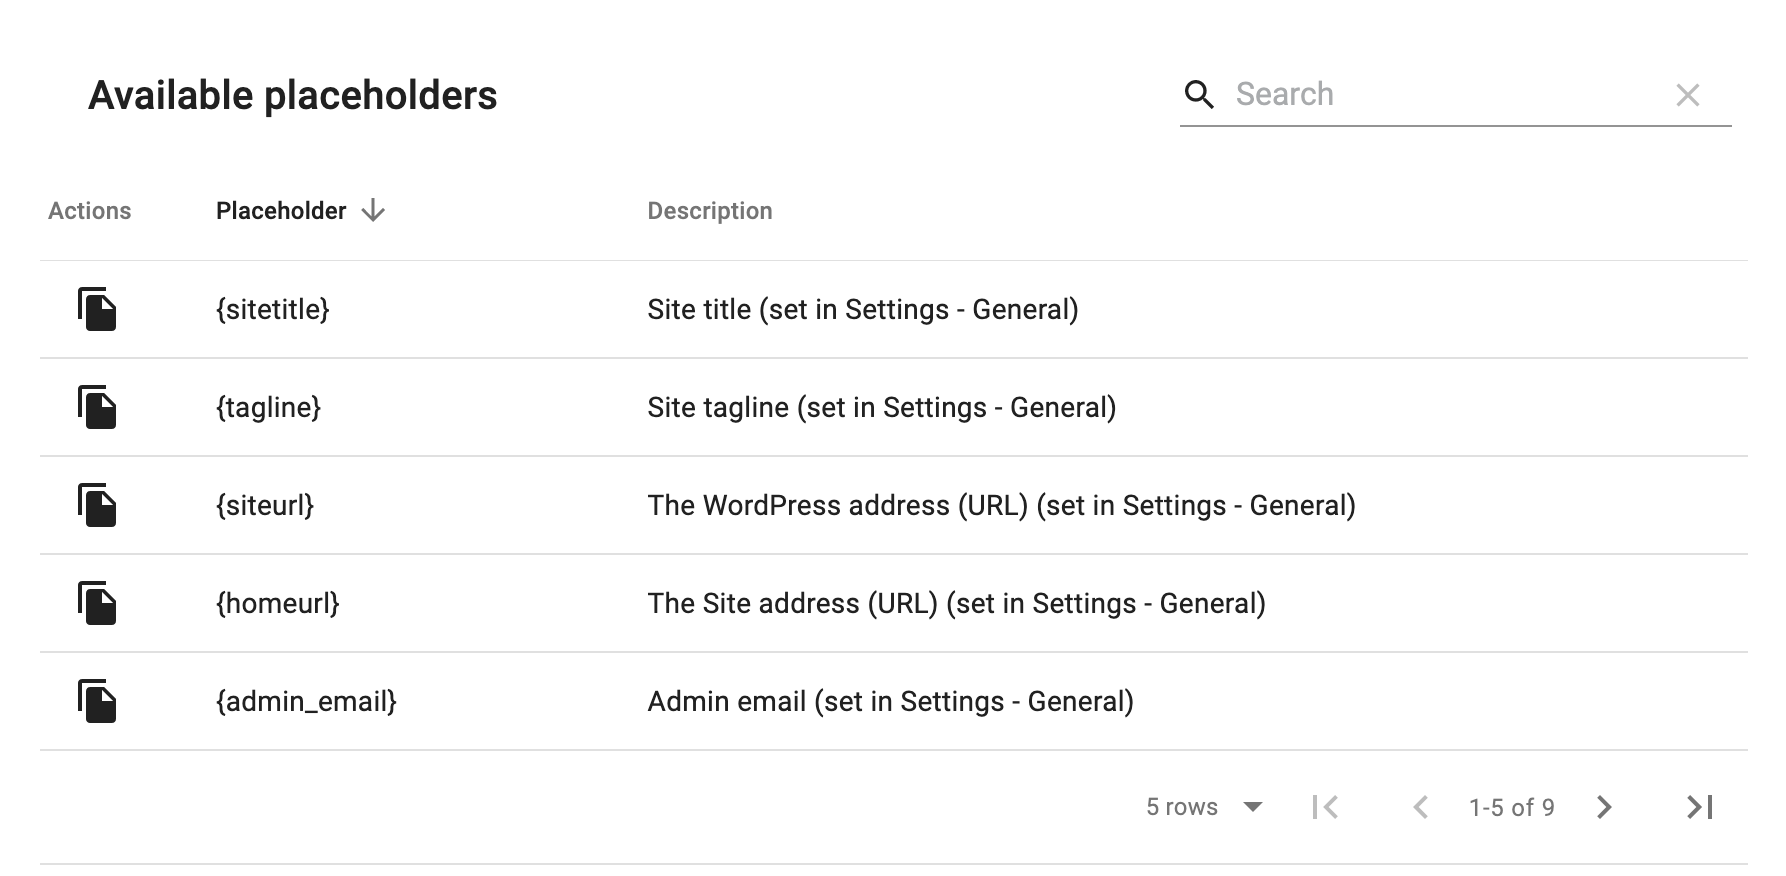The width and height of the screenshot is (1786, 876).
Task: Select the {homeurl} placeholder text
Action: [278, 603]
